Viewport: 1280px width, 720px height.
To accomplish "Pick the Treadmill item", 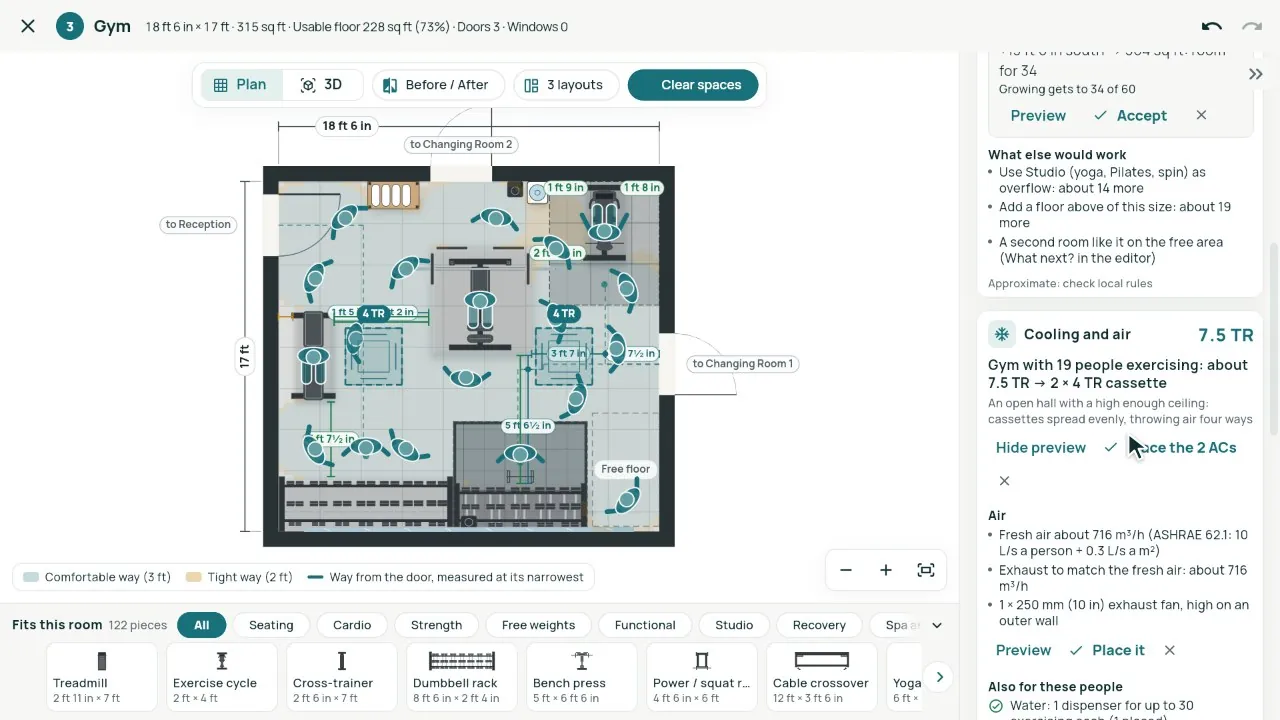I will click(102, 676).
